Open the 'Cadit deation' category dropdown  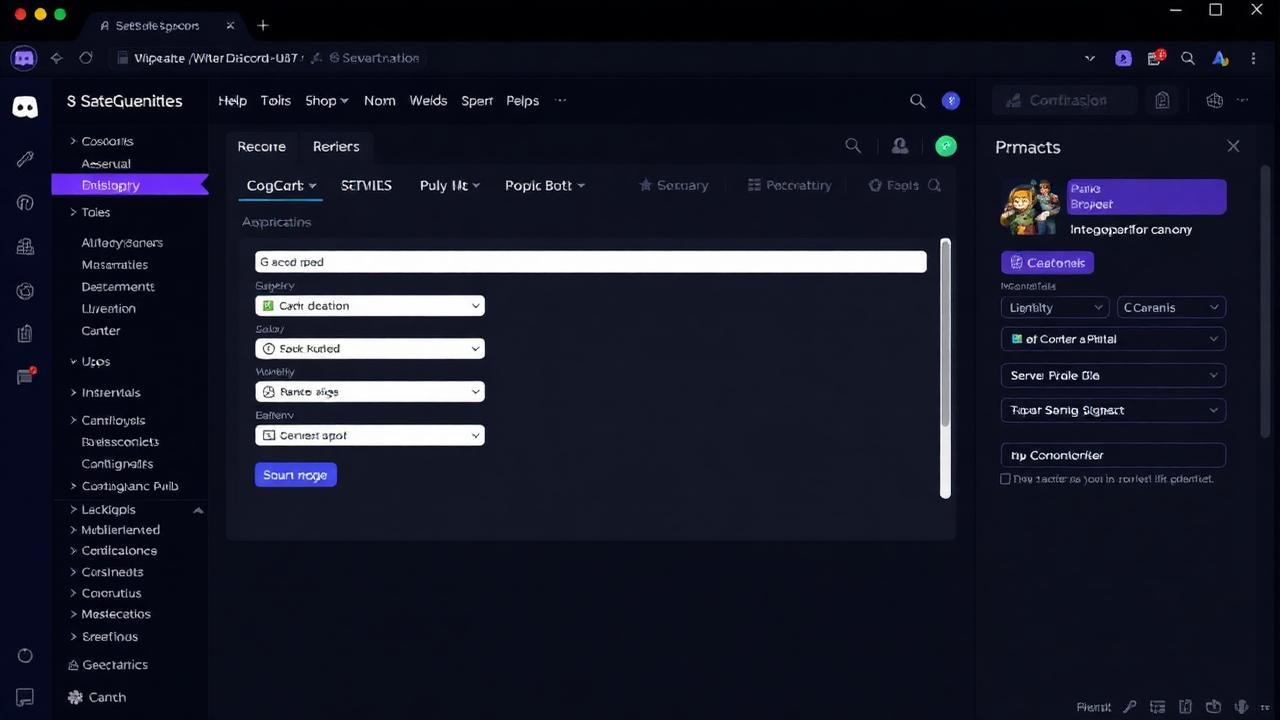click(369, 305)
